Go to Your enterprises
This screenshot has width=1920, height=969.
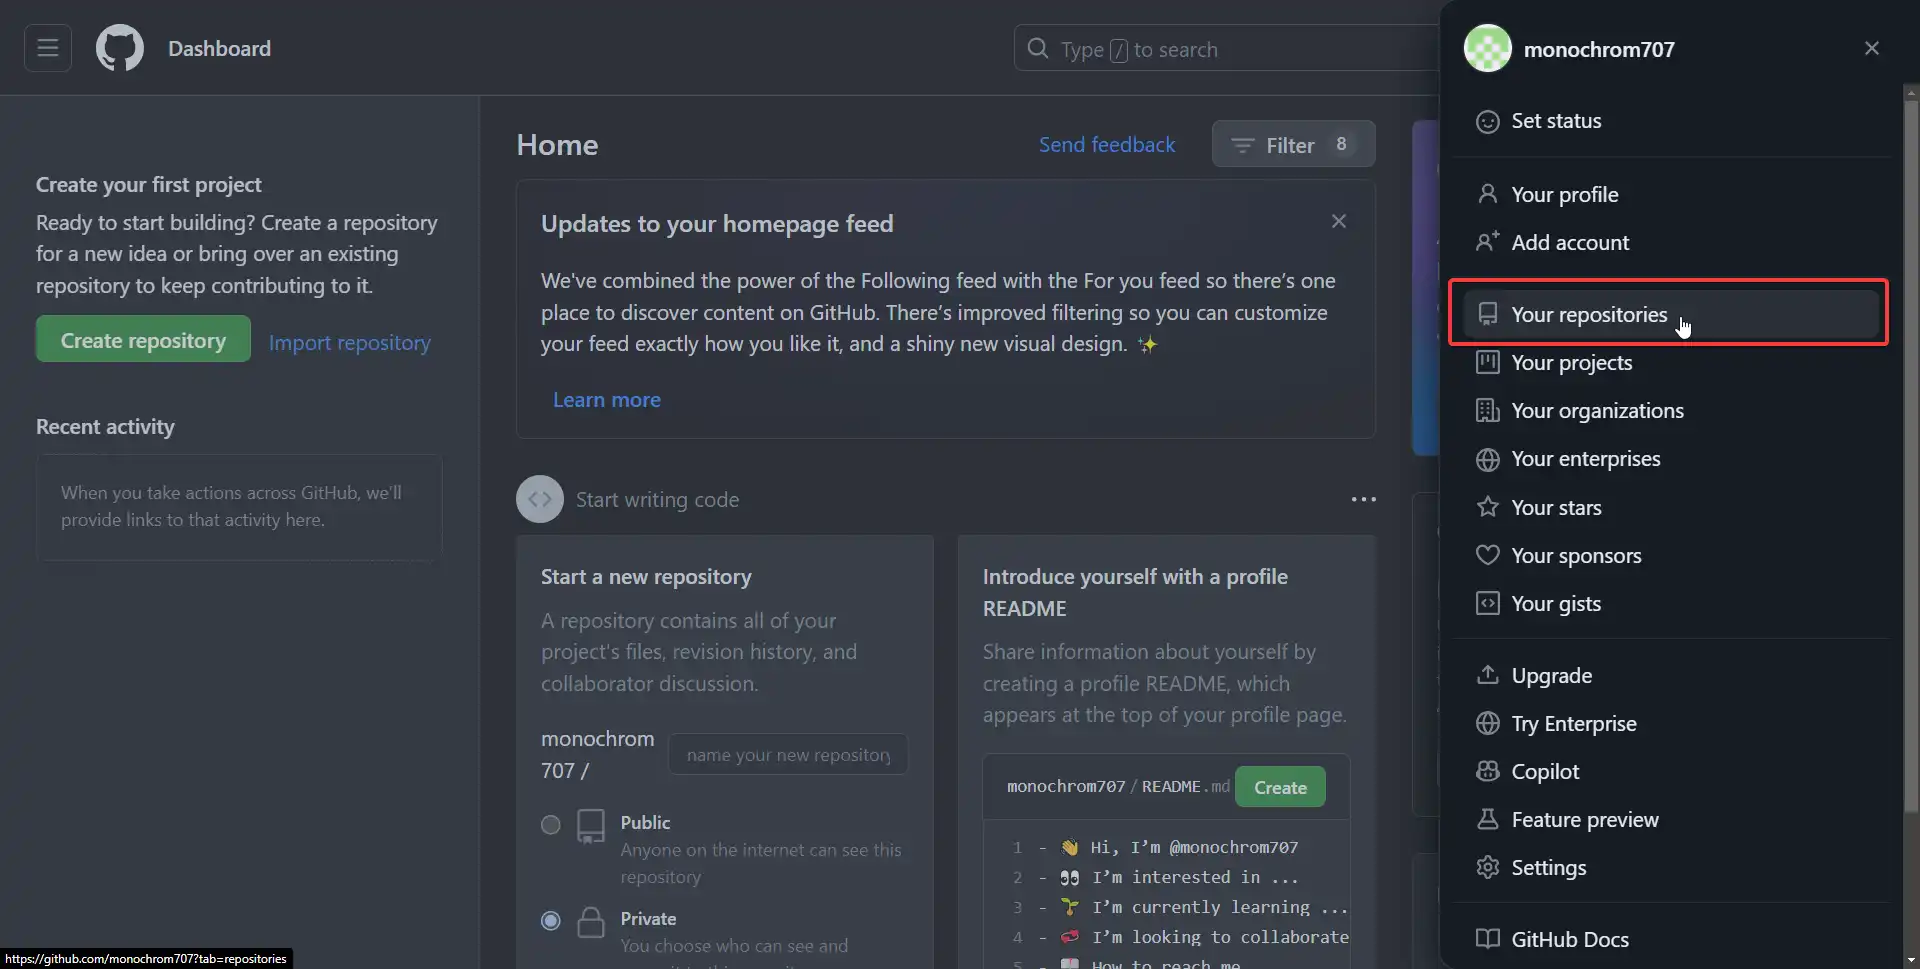point(1670,459)
